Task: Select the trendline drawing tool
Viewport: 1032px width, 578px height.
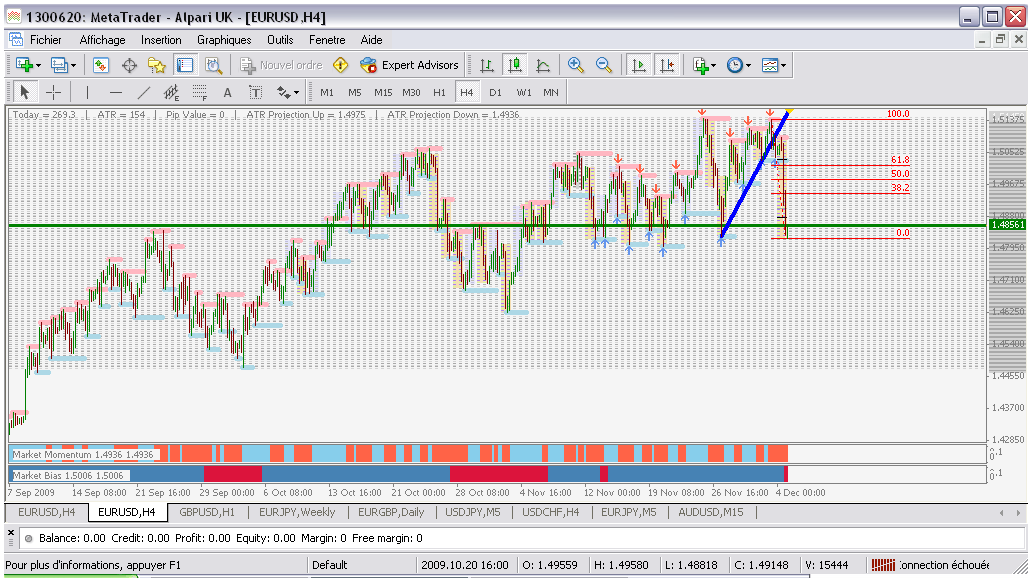Action: pyautogui.click(x=143, y=92)
